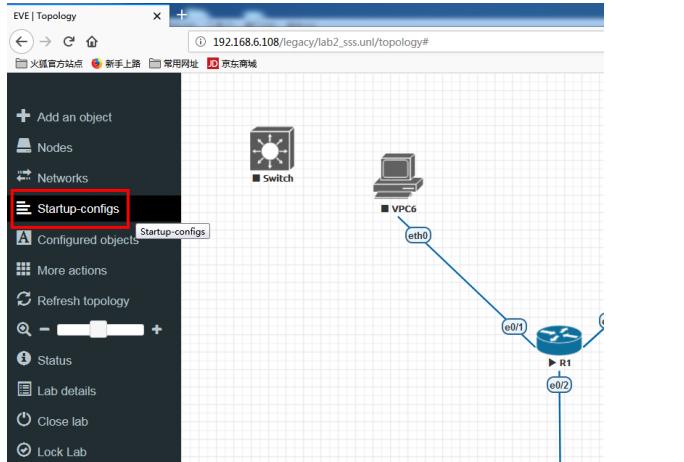Viewport: 684px width, 462px height.
Task: Click the Status info icon
Action: 24,359
